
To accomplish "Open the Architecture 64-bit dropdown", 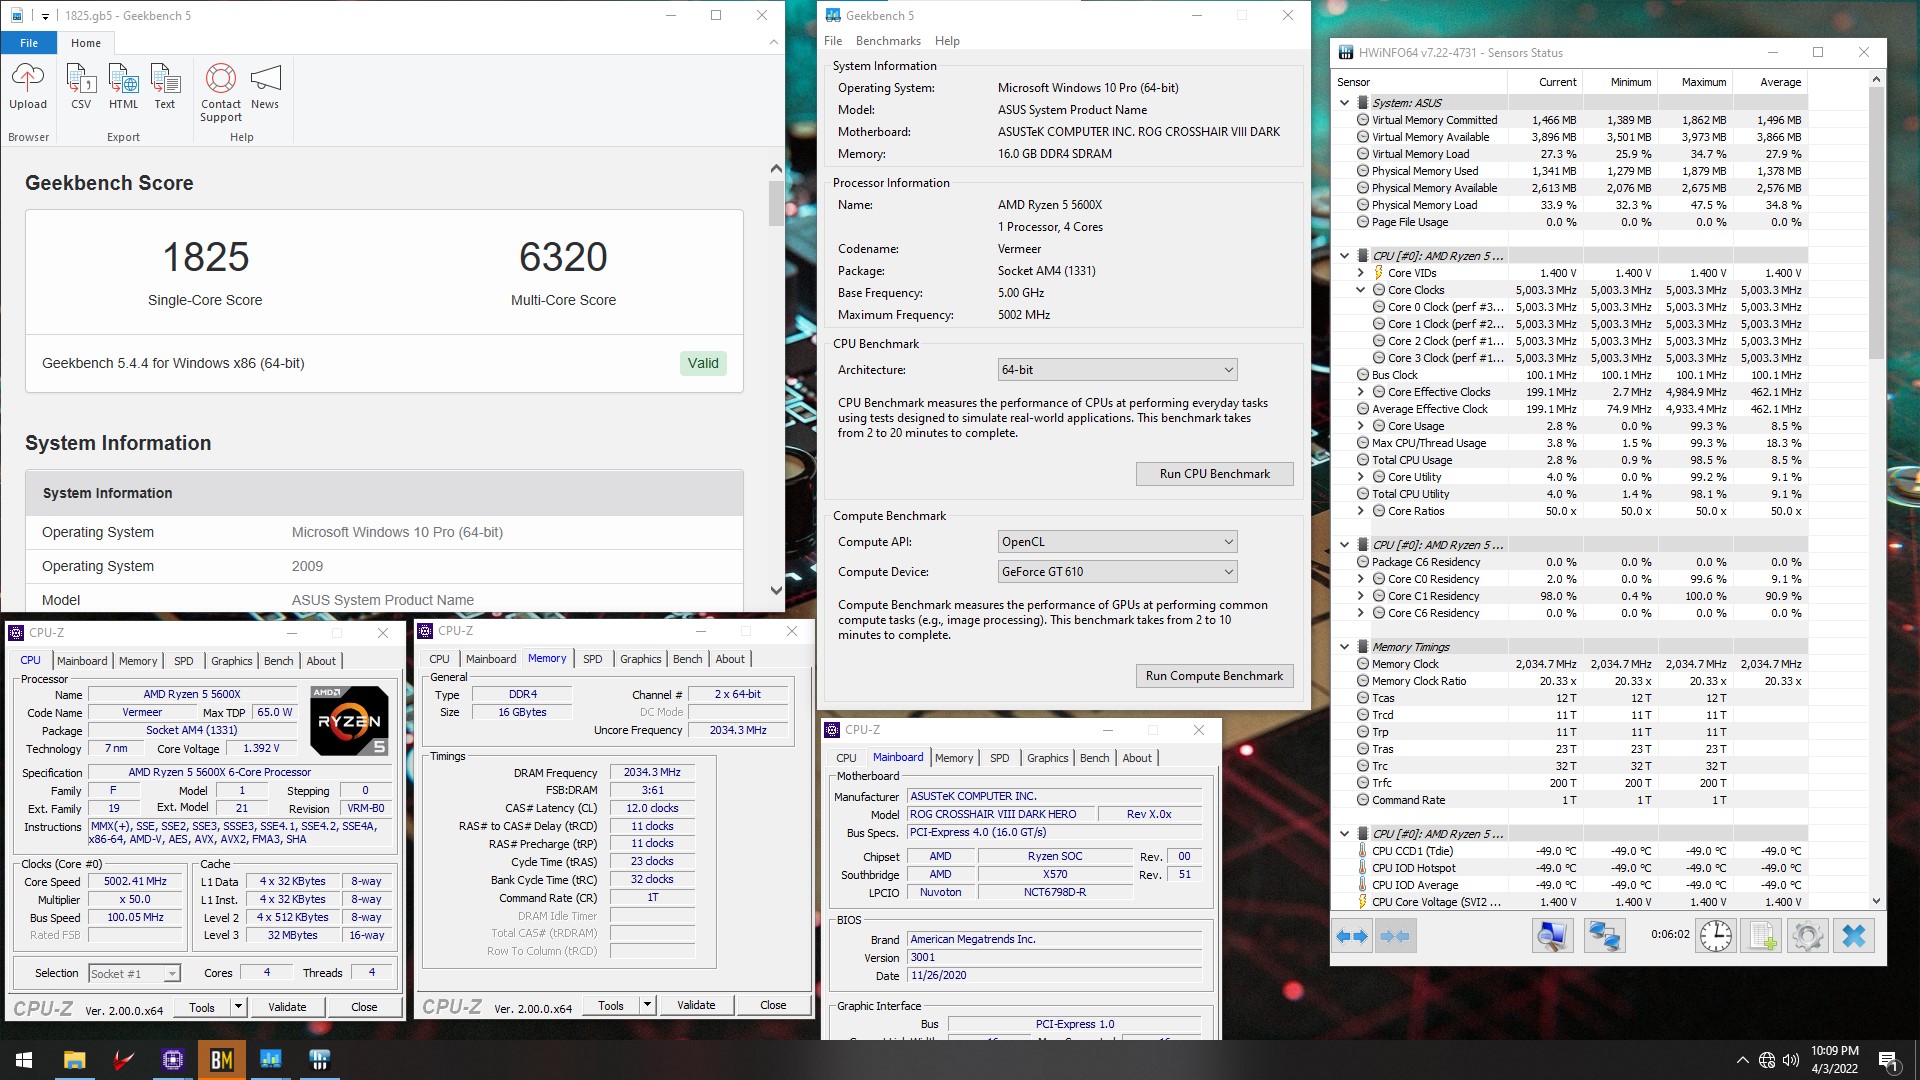I will tap(1117, 370).
